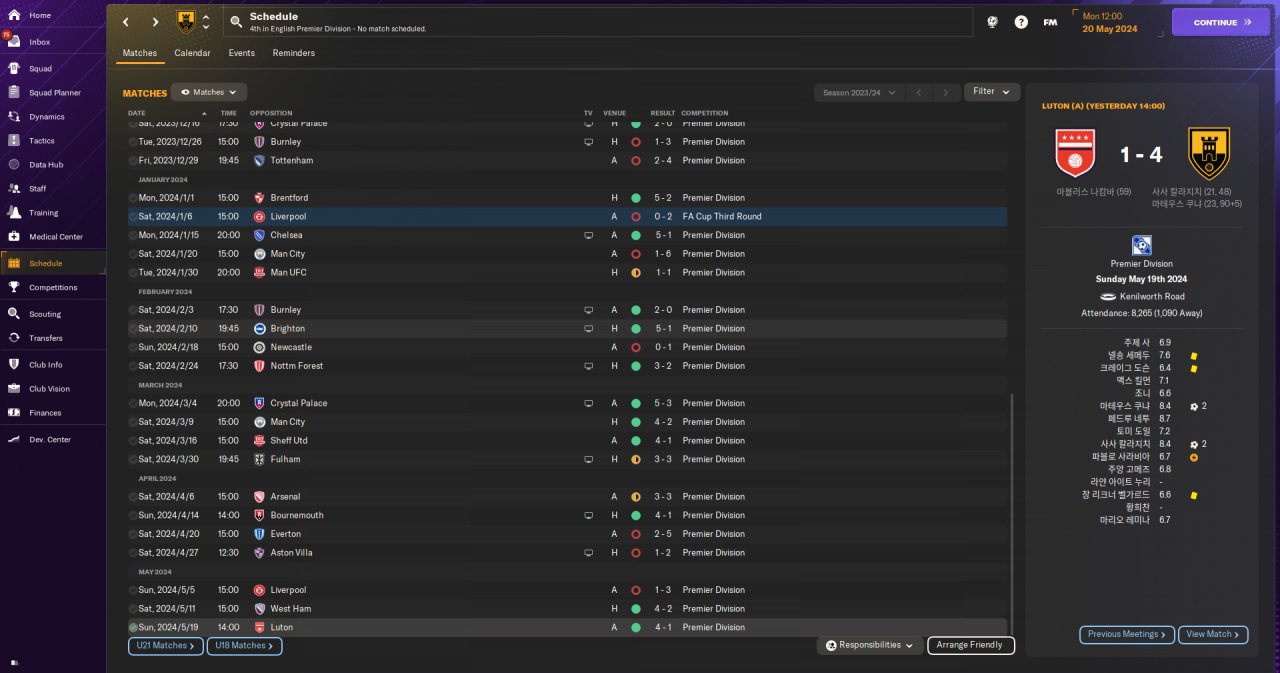This screenshot has width=1280, height=673.
Task: Open the Finances section
Action: tap(45, 413)
